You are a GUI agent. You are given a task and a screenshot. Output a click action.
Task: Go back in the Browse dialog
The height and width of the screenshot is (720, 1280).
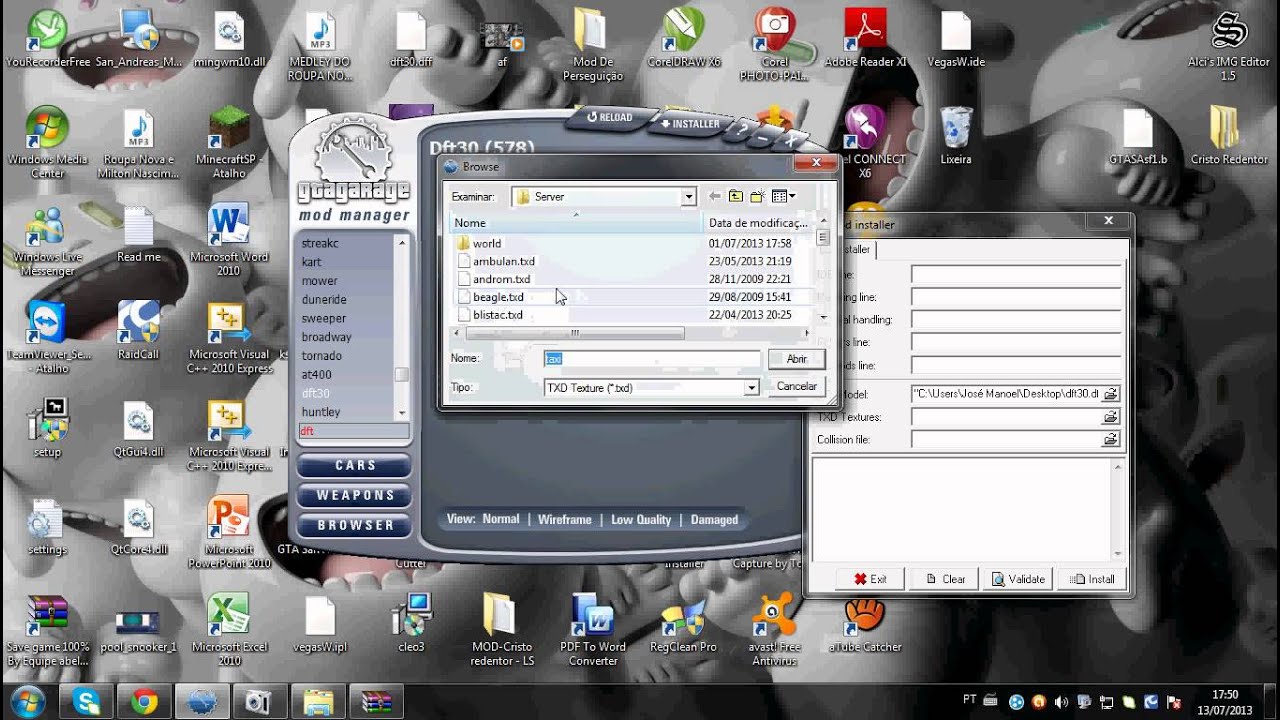pyautogui.click(x=714, y=197)
